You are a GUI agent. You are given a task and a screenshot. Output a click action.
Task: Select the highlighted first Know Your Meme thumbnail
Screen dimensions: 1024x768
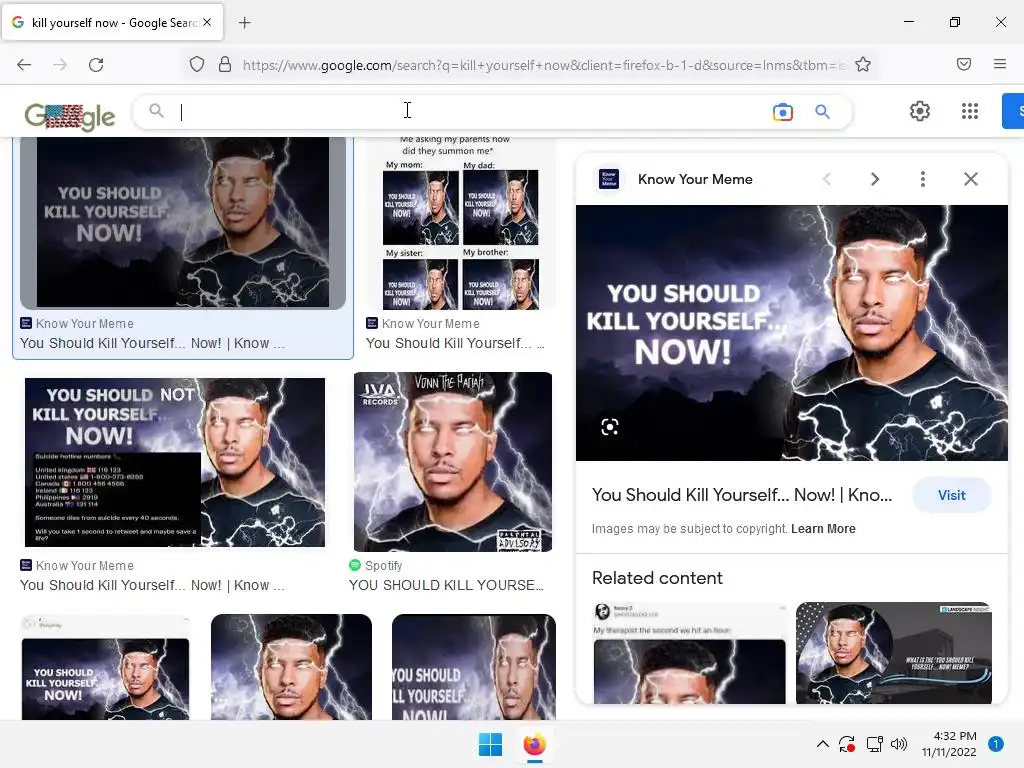(x=183, y=222)
